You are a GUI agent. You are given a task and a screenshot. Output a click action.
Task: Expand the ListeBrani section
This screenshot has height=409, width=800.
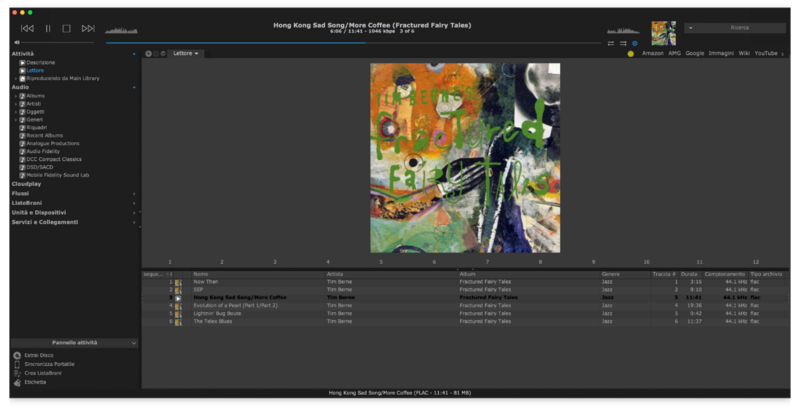[134, 203]
